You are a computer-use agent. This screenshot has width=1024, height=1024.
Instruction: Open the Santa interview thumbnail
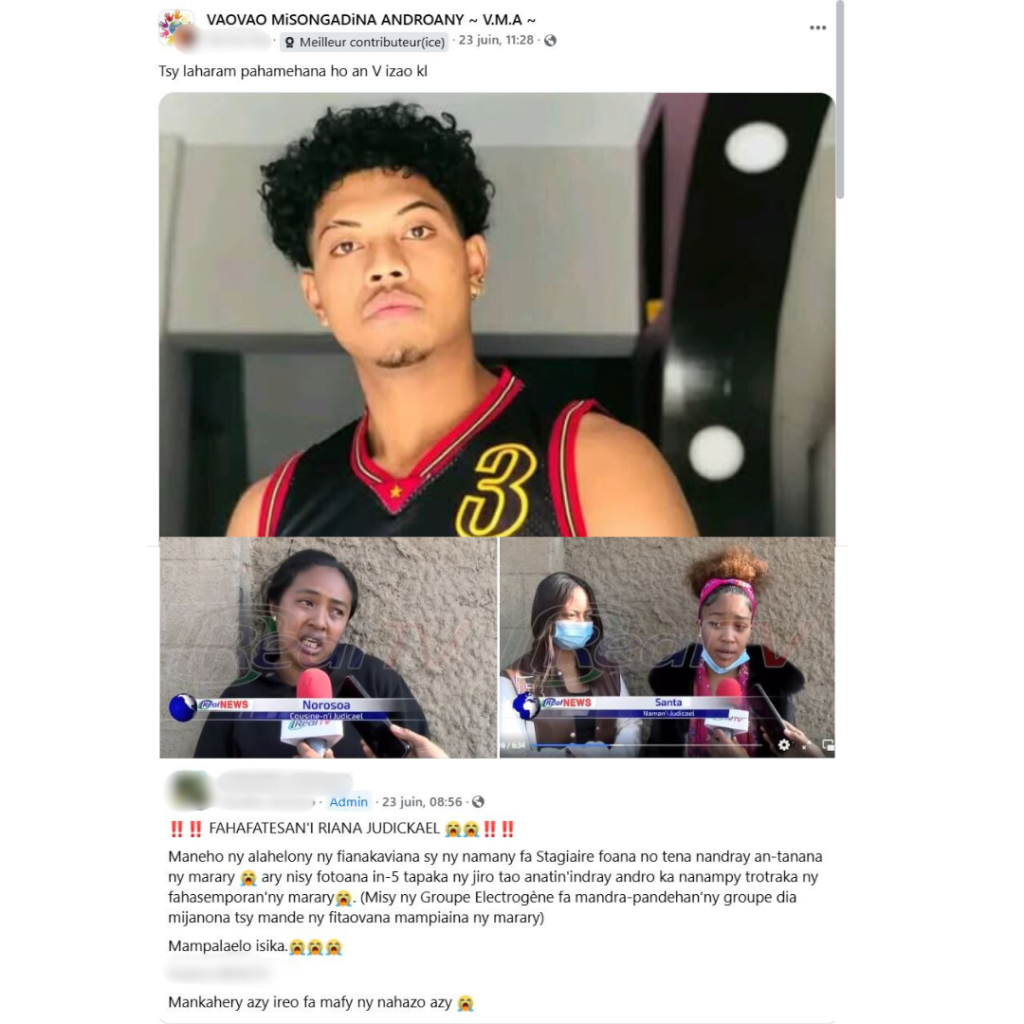(x=667, y=648)
